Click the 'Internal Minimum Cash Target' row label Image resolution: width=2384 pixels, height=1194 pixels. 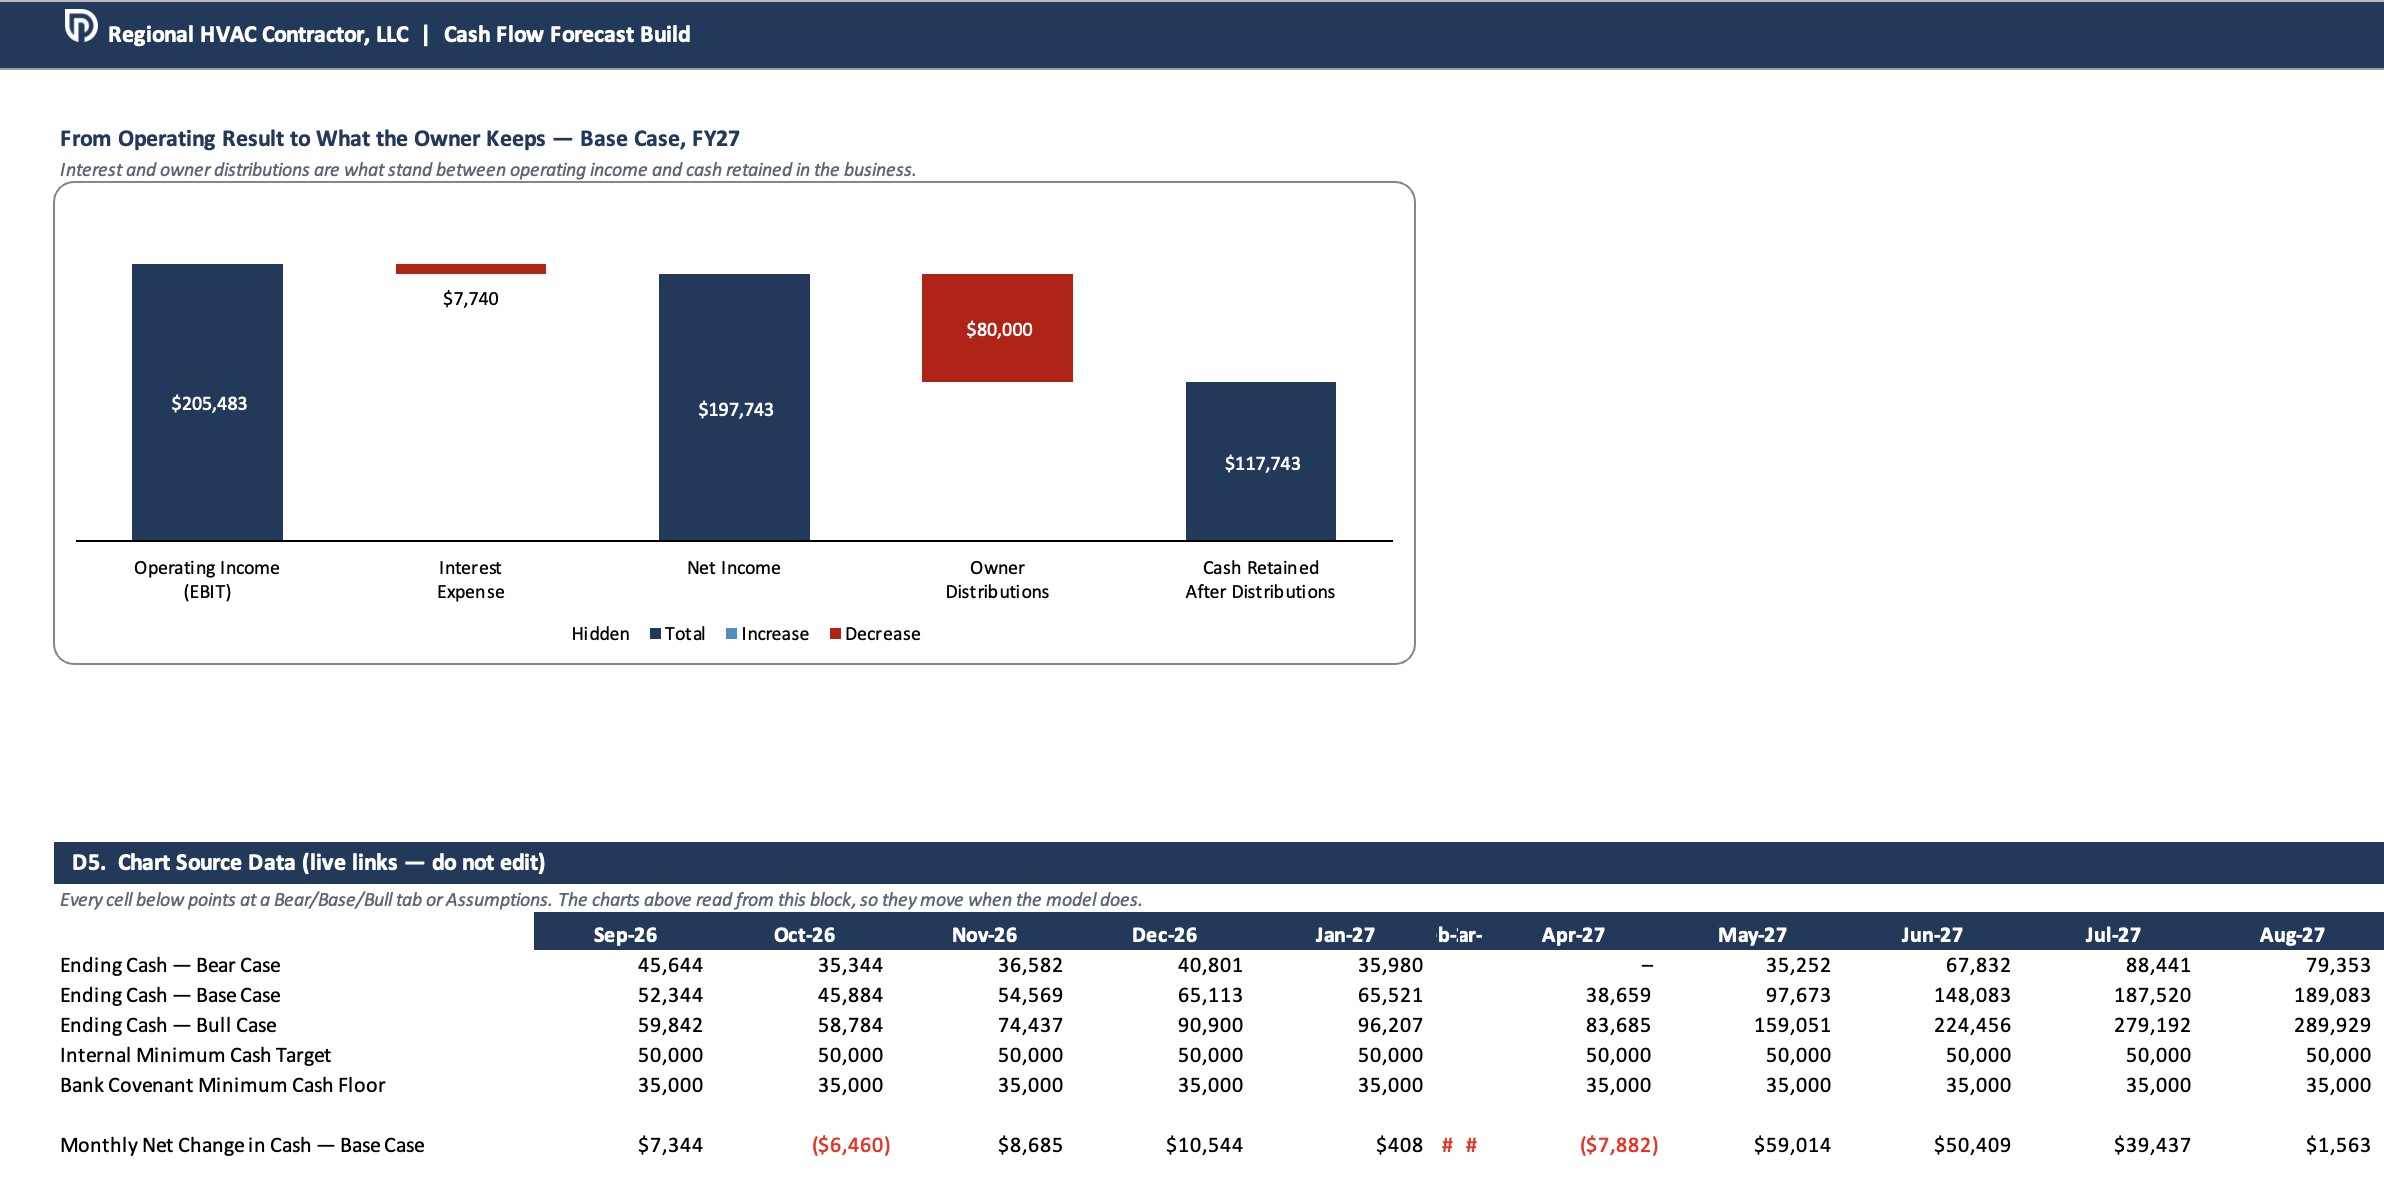(195, 1055)
